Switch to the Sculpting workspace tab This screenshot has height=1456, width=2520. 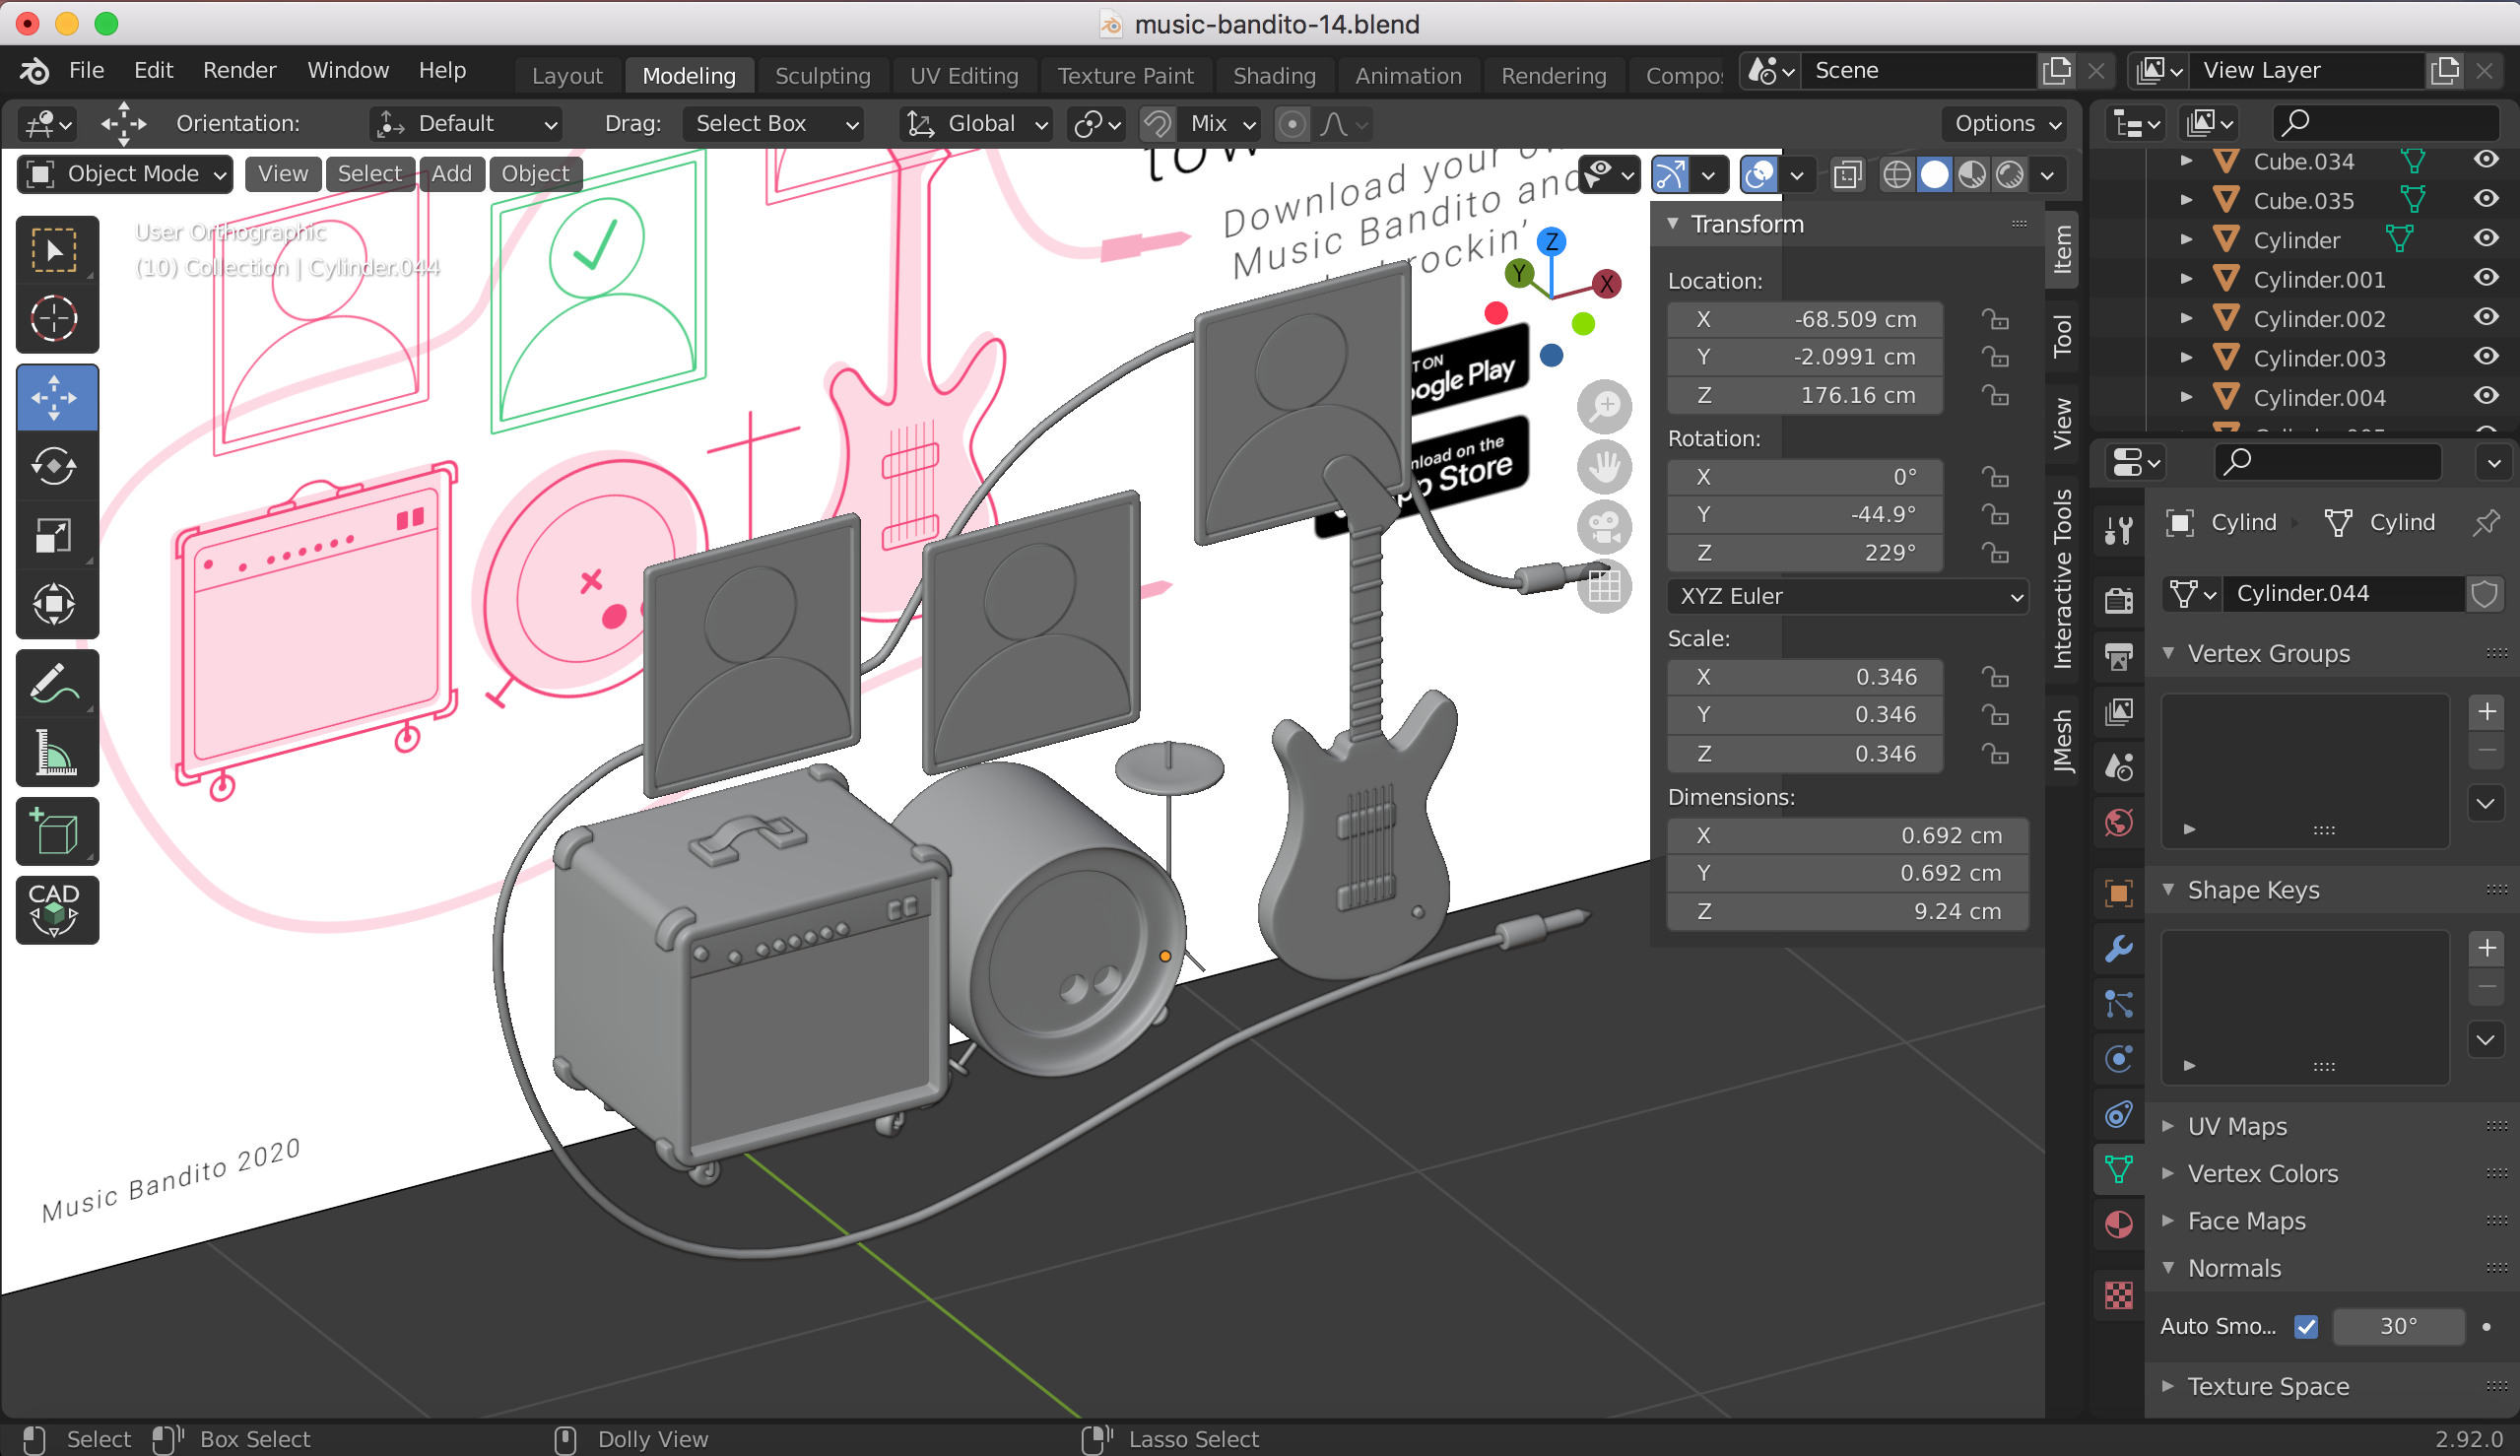click(x=822, y=76)
